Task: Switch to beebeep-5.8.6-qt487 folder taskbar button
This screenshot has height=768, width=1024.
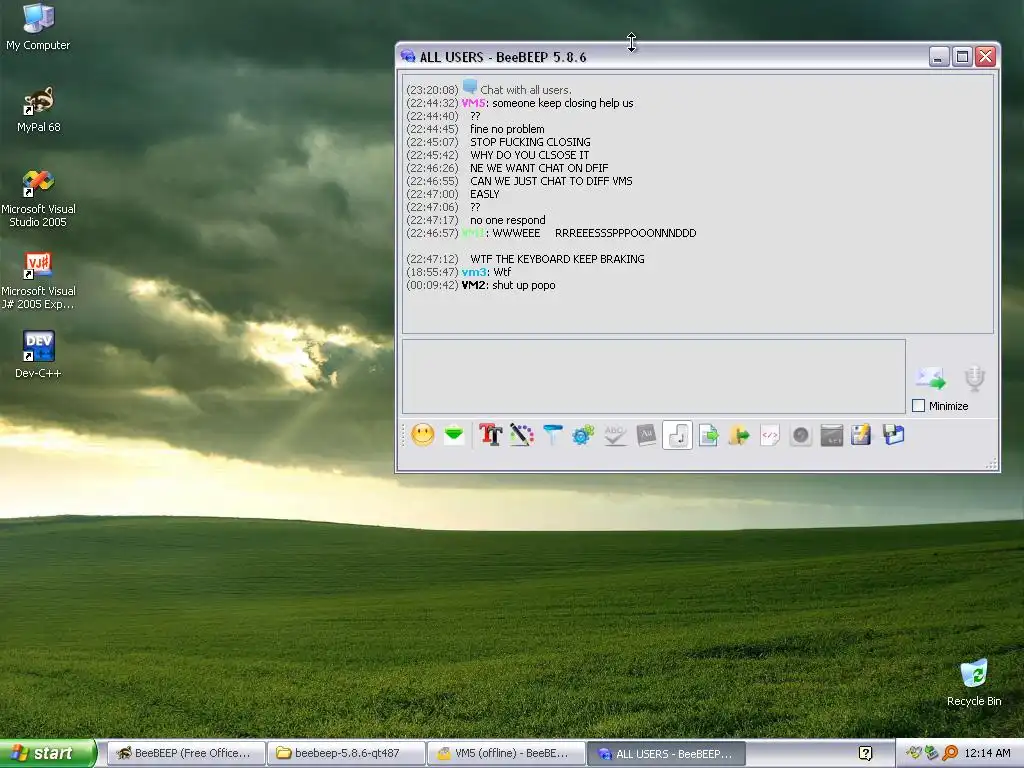Action: tap(346, 753)
